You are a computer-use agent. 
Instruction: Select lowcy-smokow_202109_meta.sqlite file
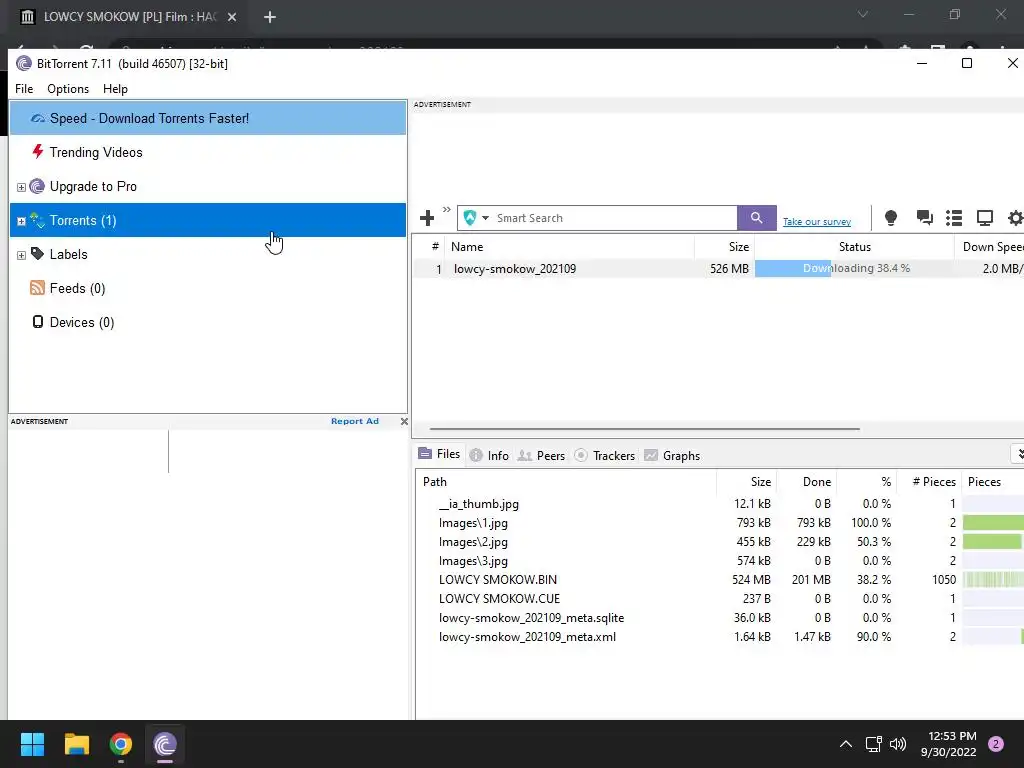[x=720, y=617]
